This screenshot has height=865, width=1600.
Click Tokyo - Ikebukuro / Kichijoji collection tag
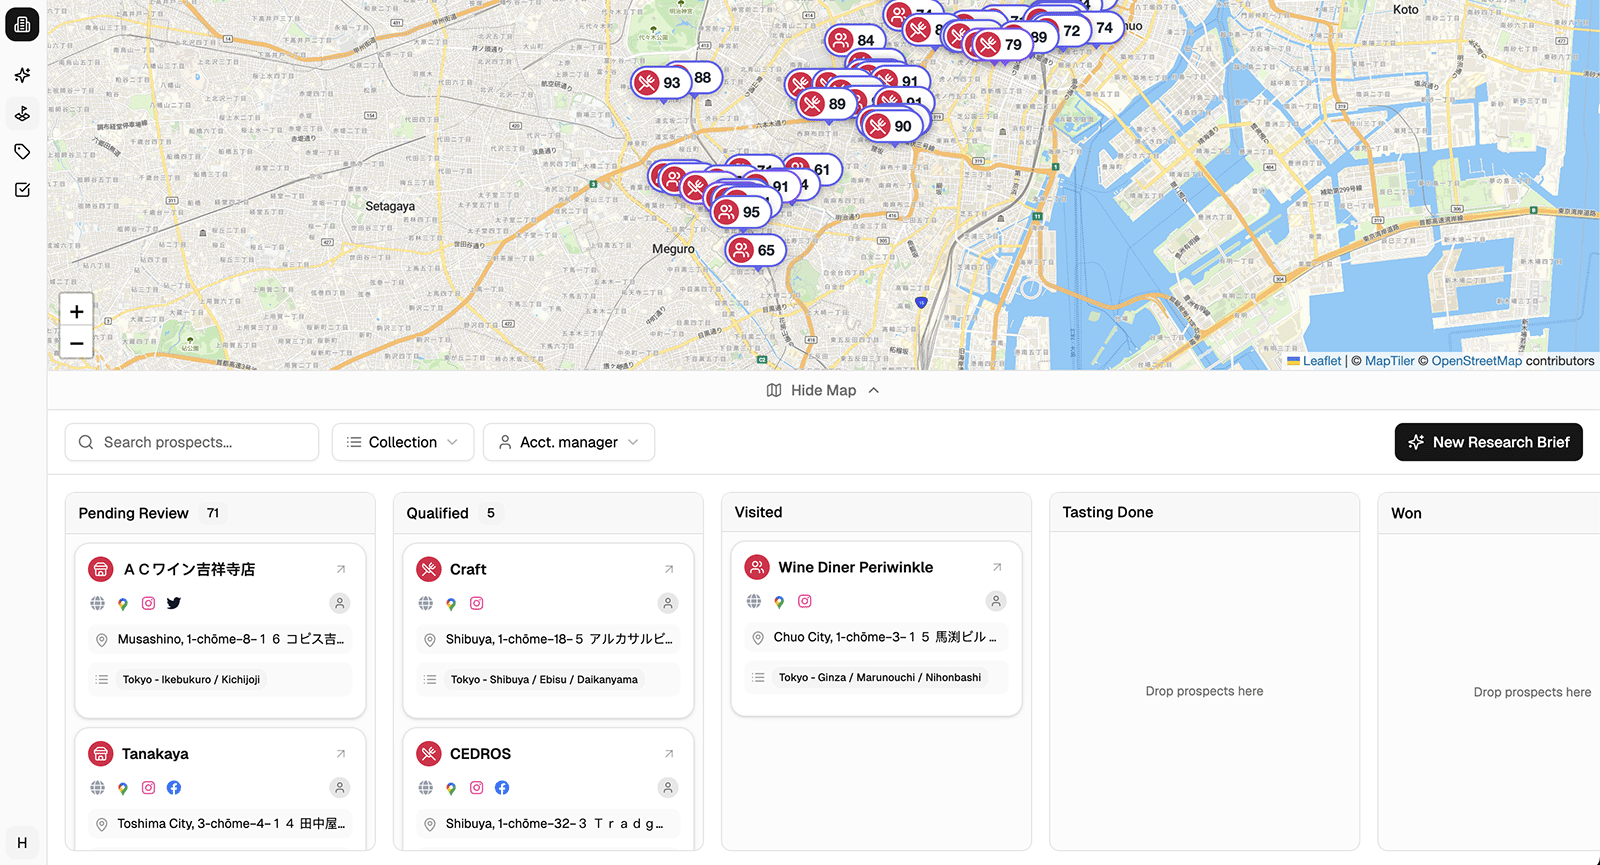[x=191, y=680]
